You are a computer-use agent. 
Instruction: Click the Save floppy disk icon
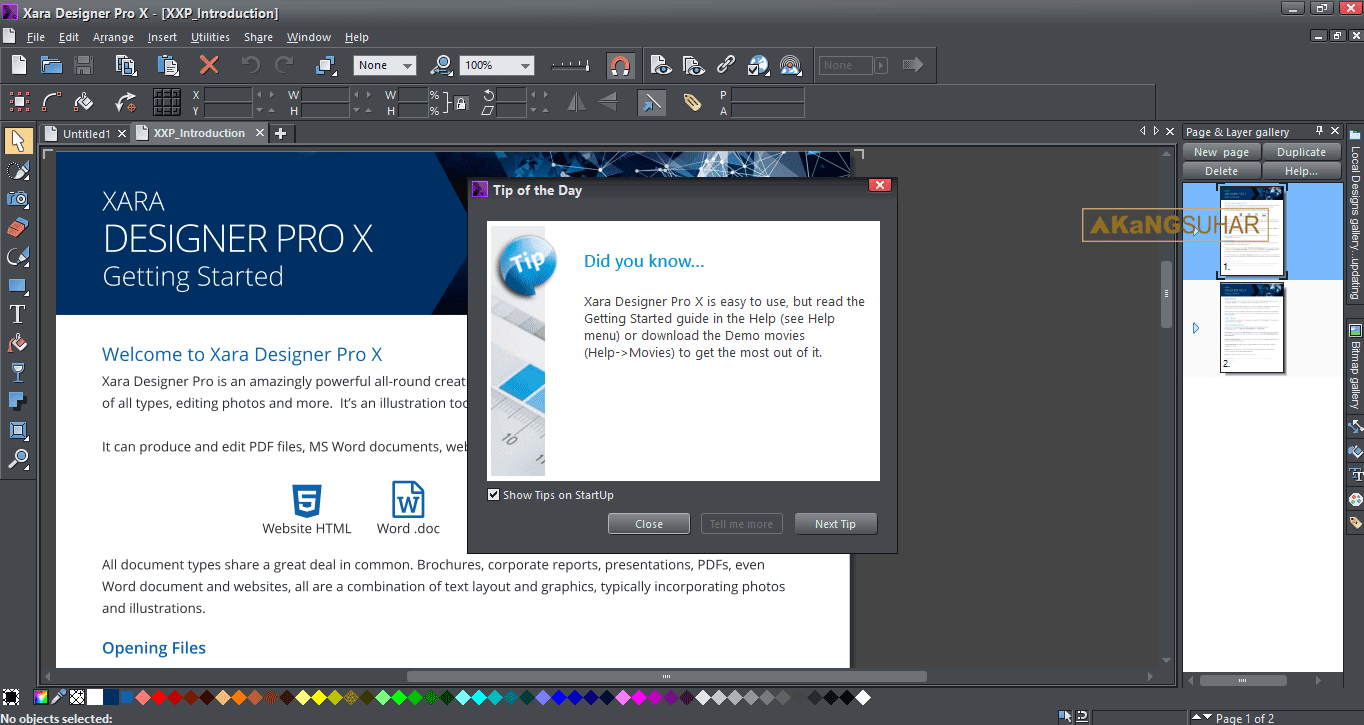(x=83, y=65)
